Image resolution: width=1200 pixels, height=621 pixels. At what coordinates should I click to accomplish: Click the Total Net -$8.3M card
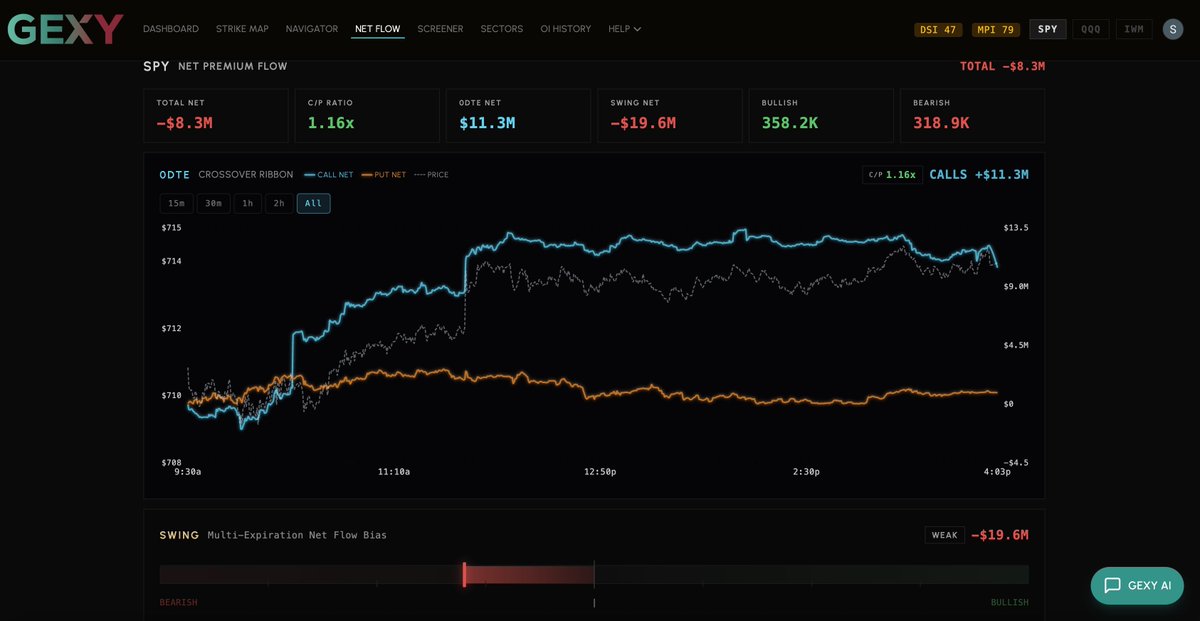216,115
